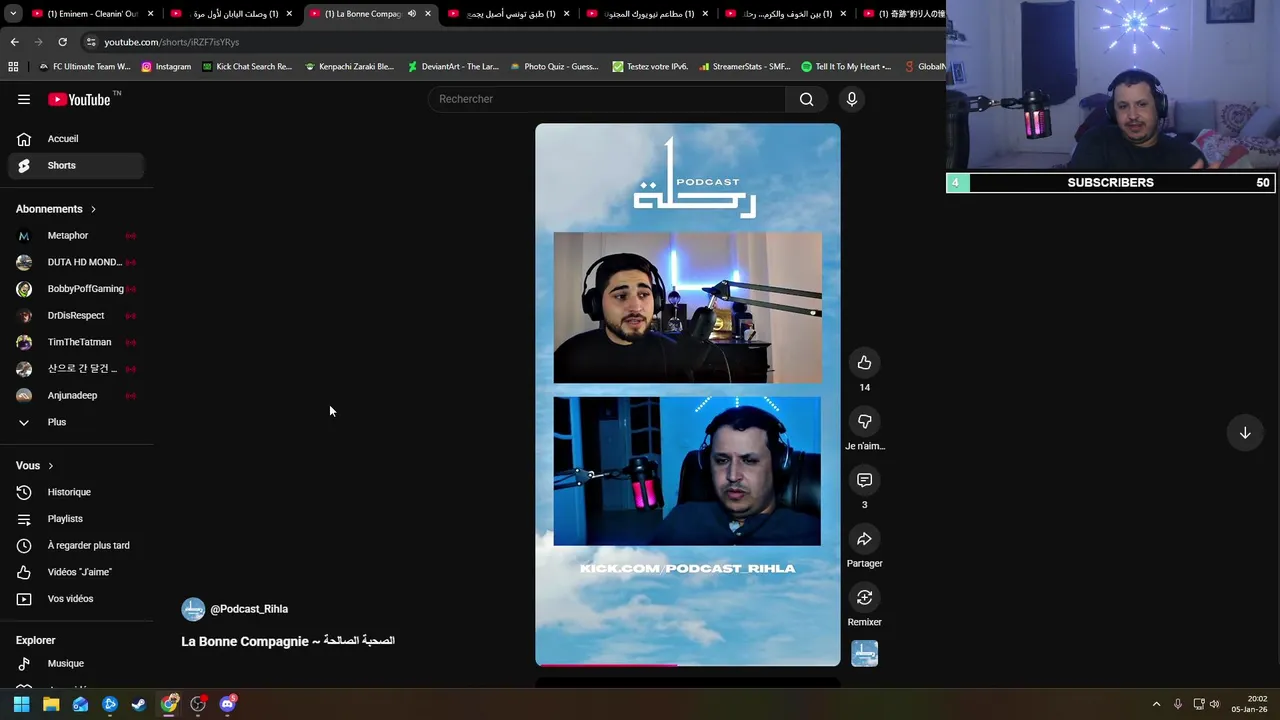Open Vidéos "J'aime" list
The width and height of the screenshot is (1280, 720).
coord(76,572)
